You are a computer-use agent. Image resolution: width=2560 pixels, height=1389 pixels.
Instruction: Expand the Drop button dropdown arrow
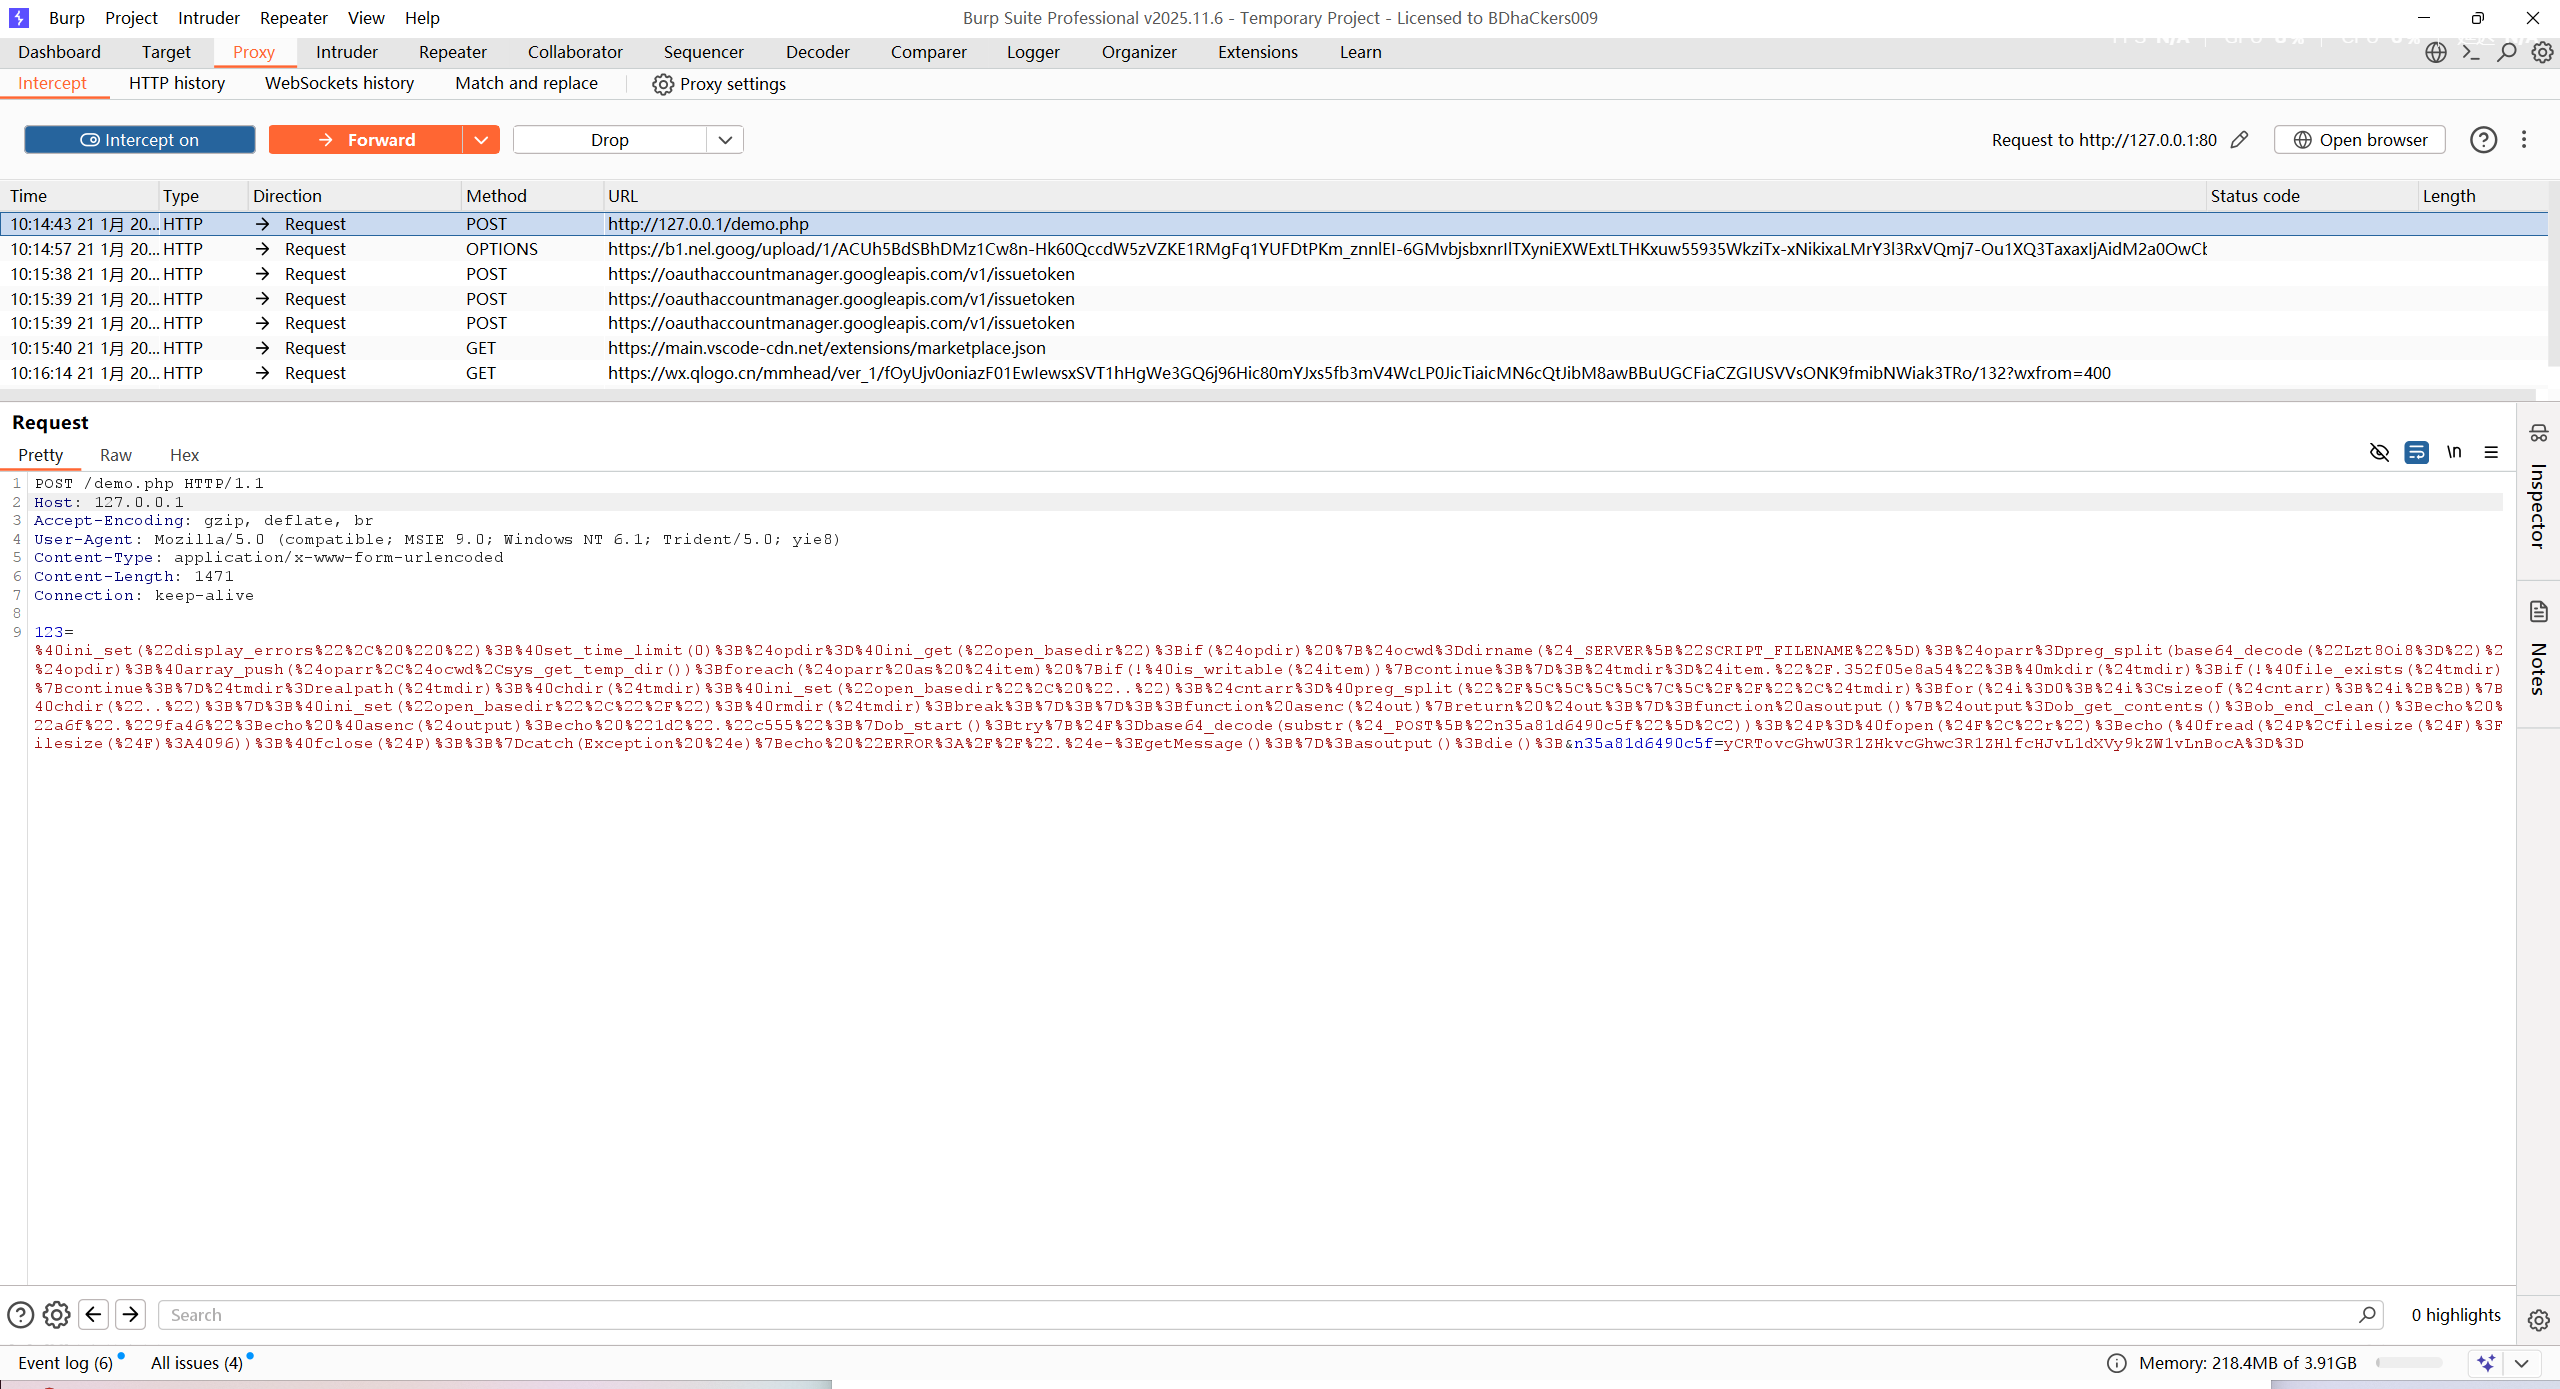[x=725, y=140]
